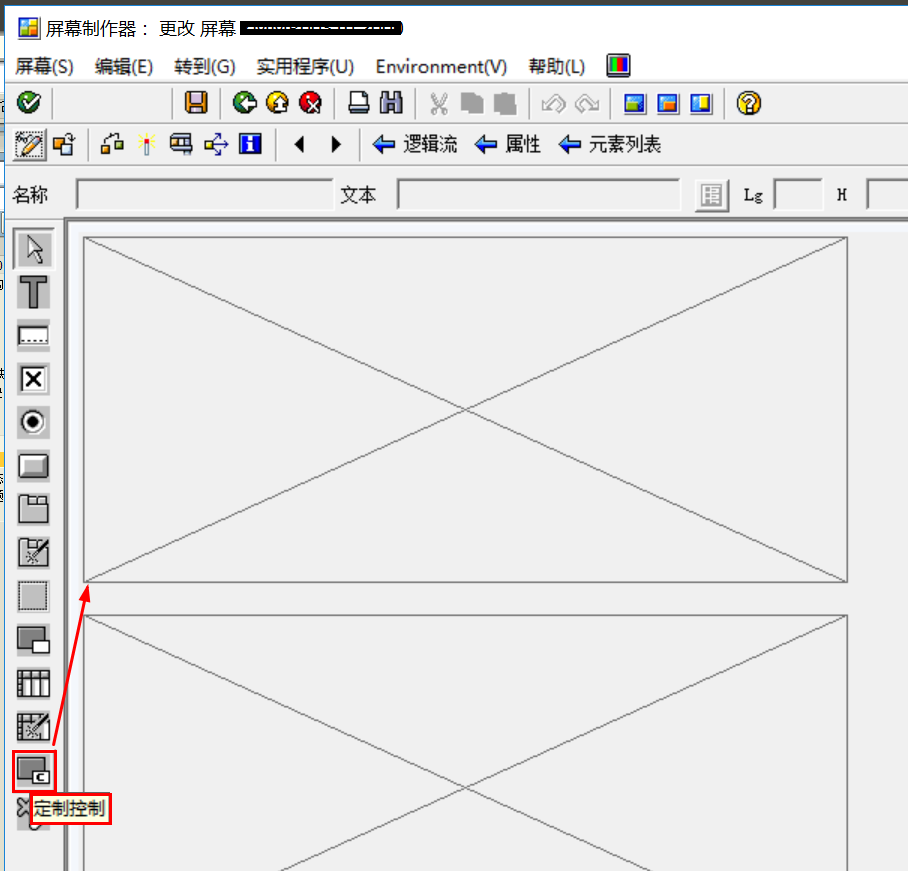Click the green checkmark Enter icon
908x871 pixels.
coord(28,103)
